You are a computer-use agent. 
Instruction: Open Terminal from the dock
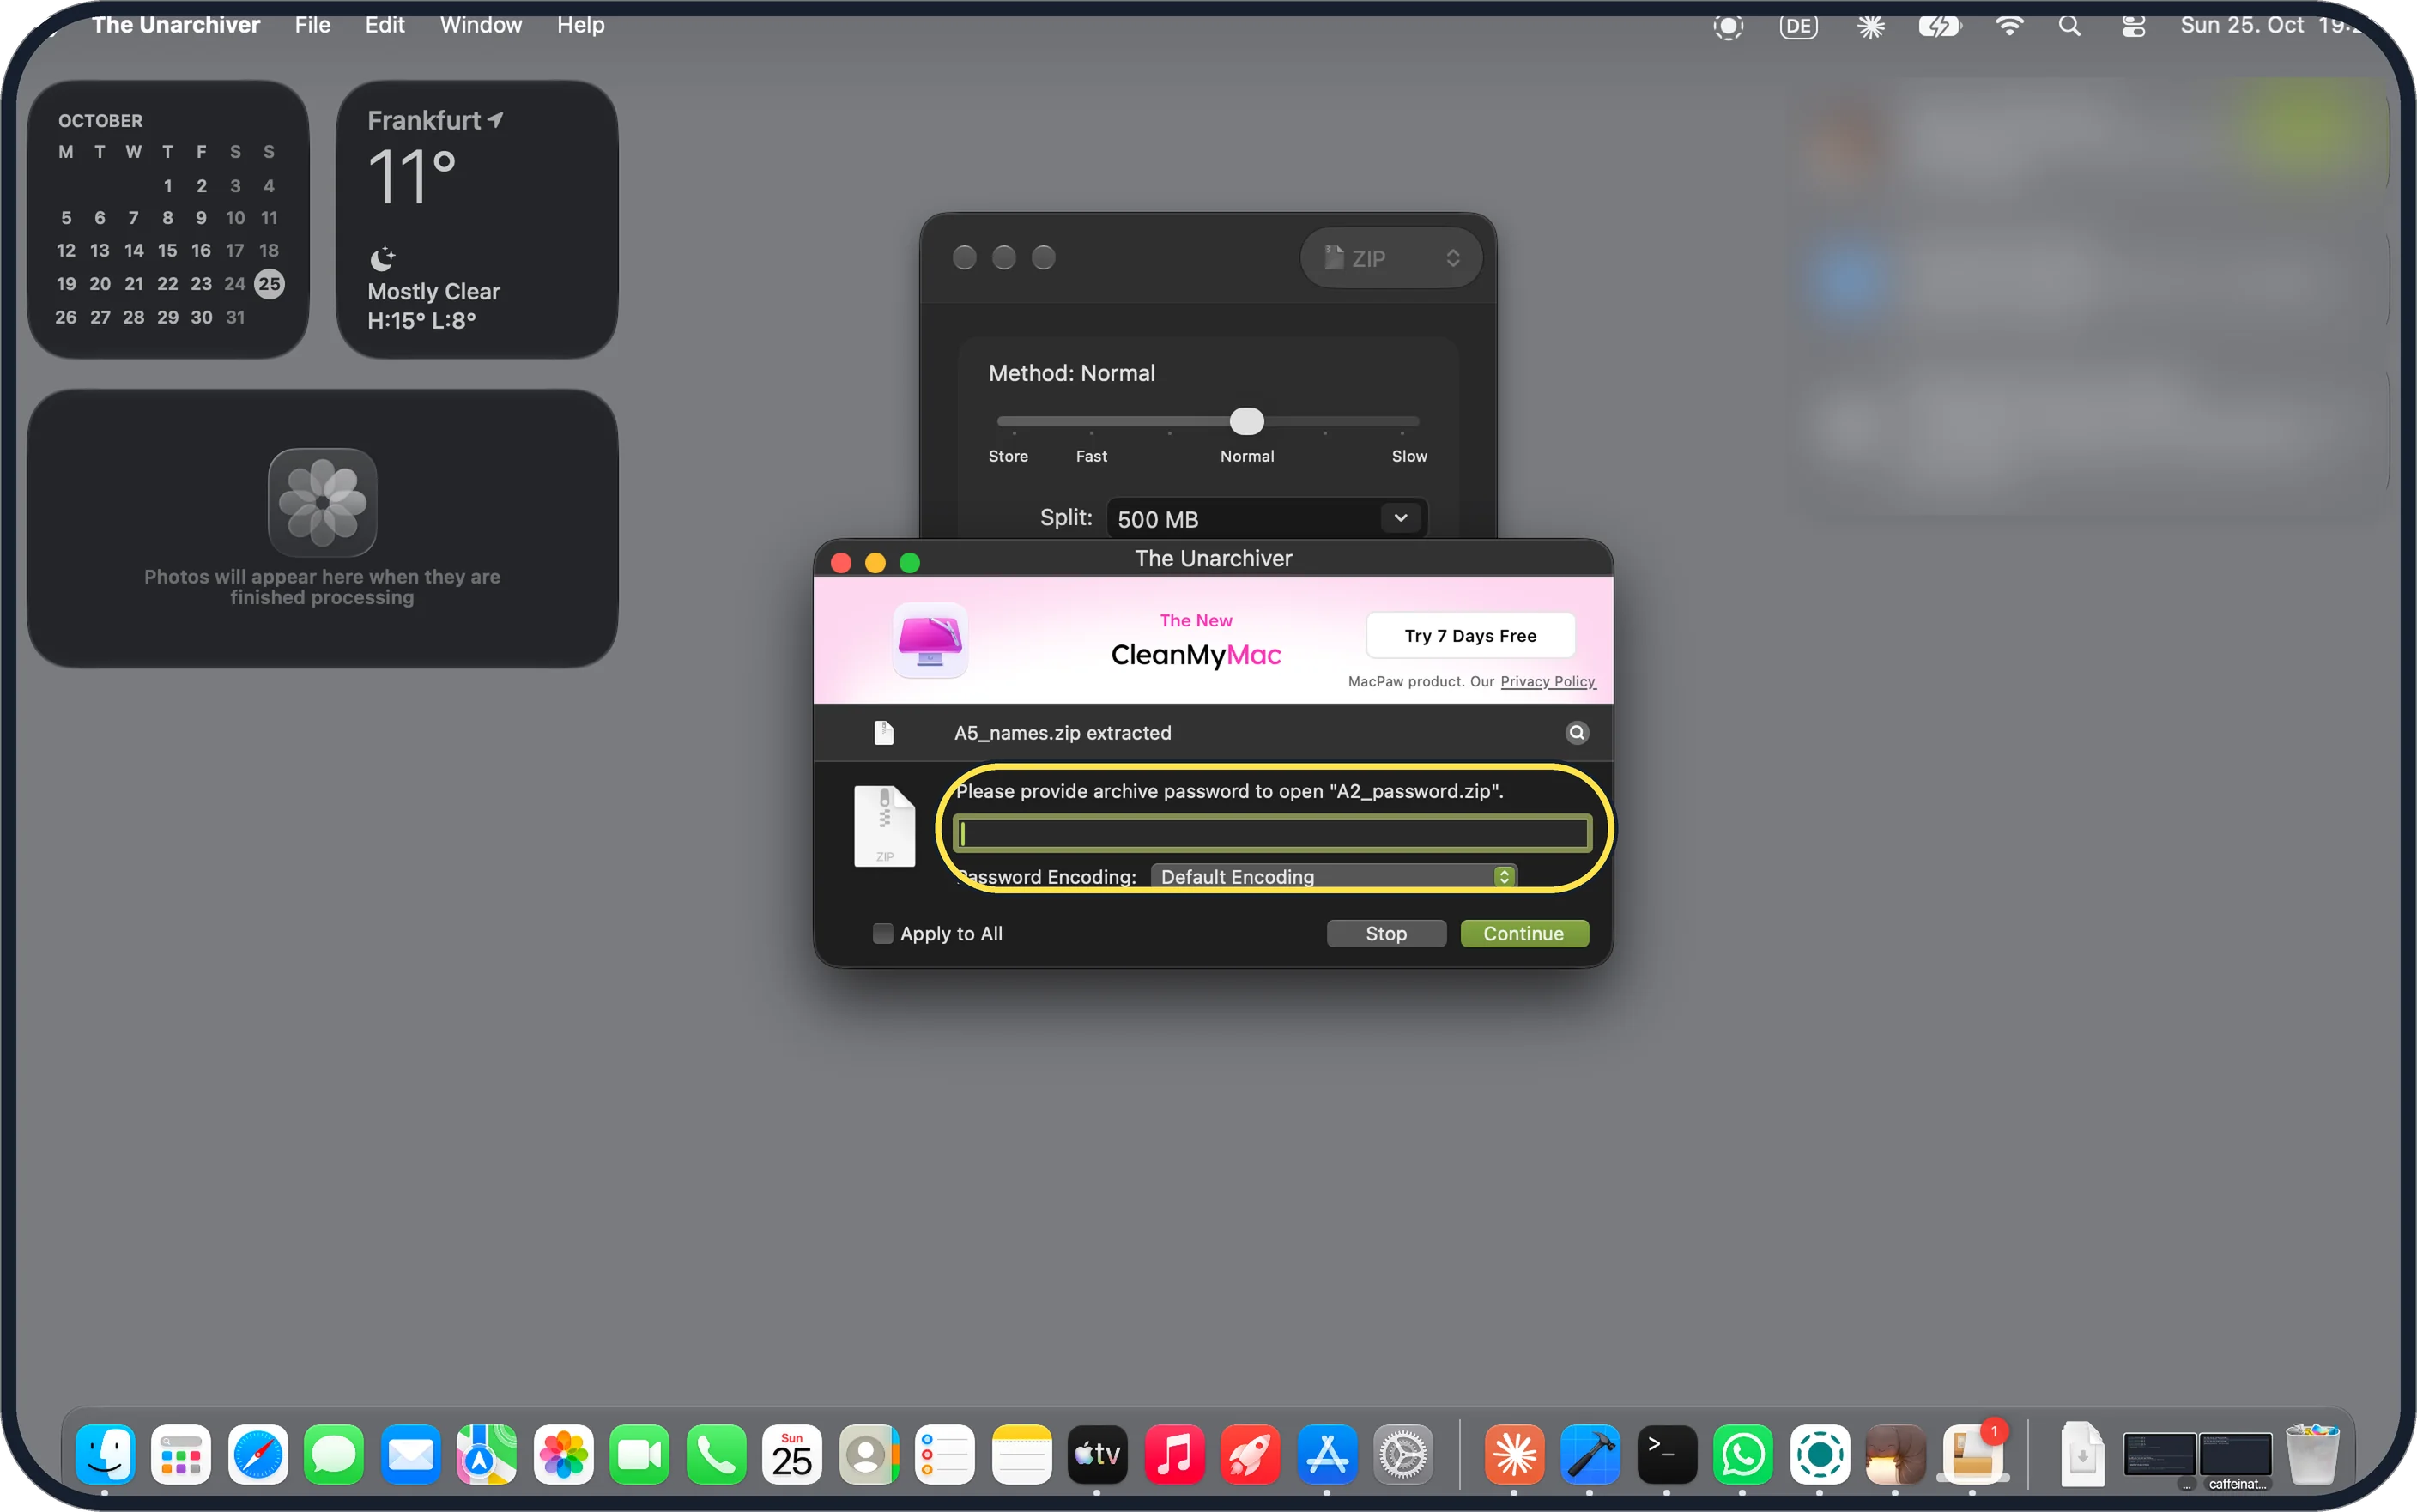[x=1666, y=1454]
